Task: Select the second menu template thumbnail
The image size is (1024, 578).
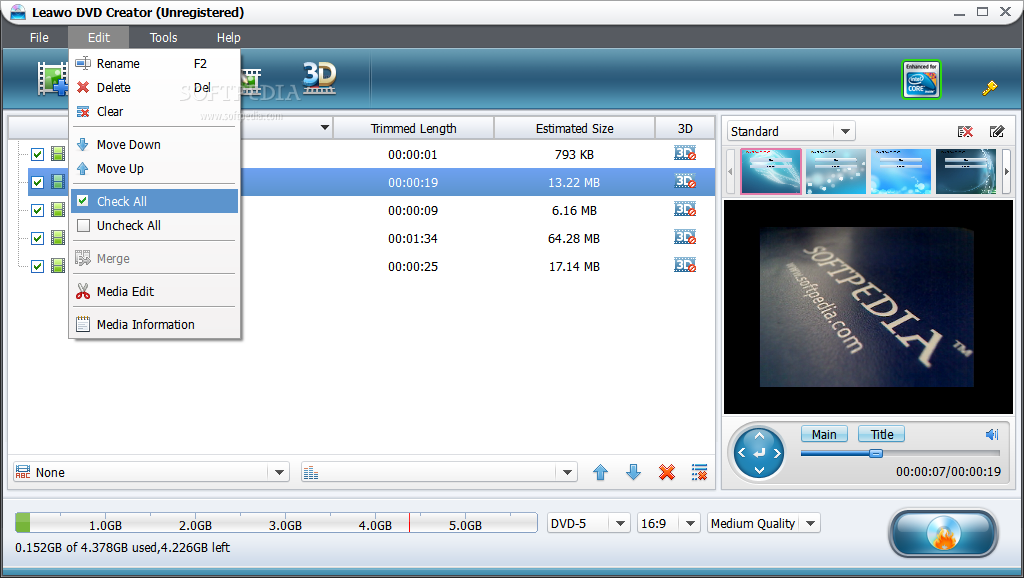Action: tap(836, 172)
